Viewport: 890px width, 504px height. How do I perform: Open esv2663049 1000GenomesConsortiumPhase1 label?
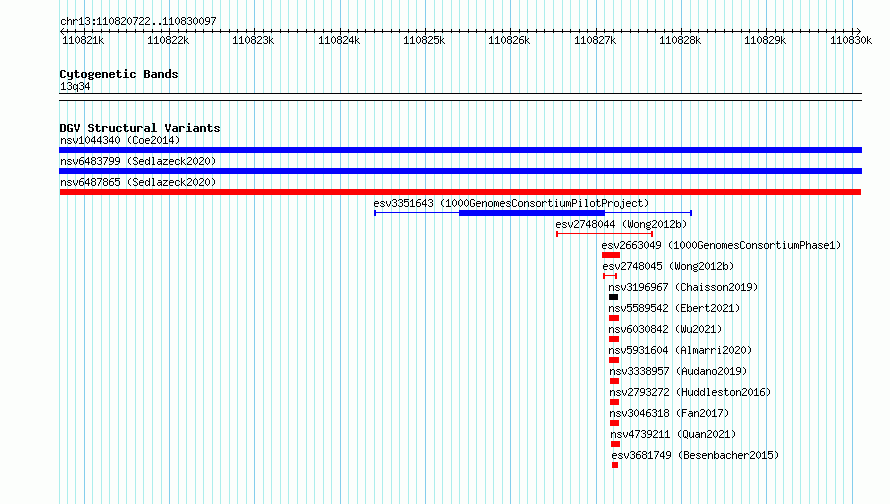pyautogui.click(x=721, y=245)
